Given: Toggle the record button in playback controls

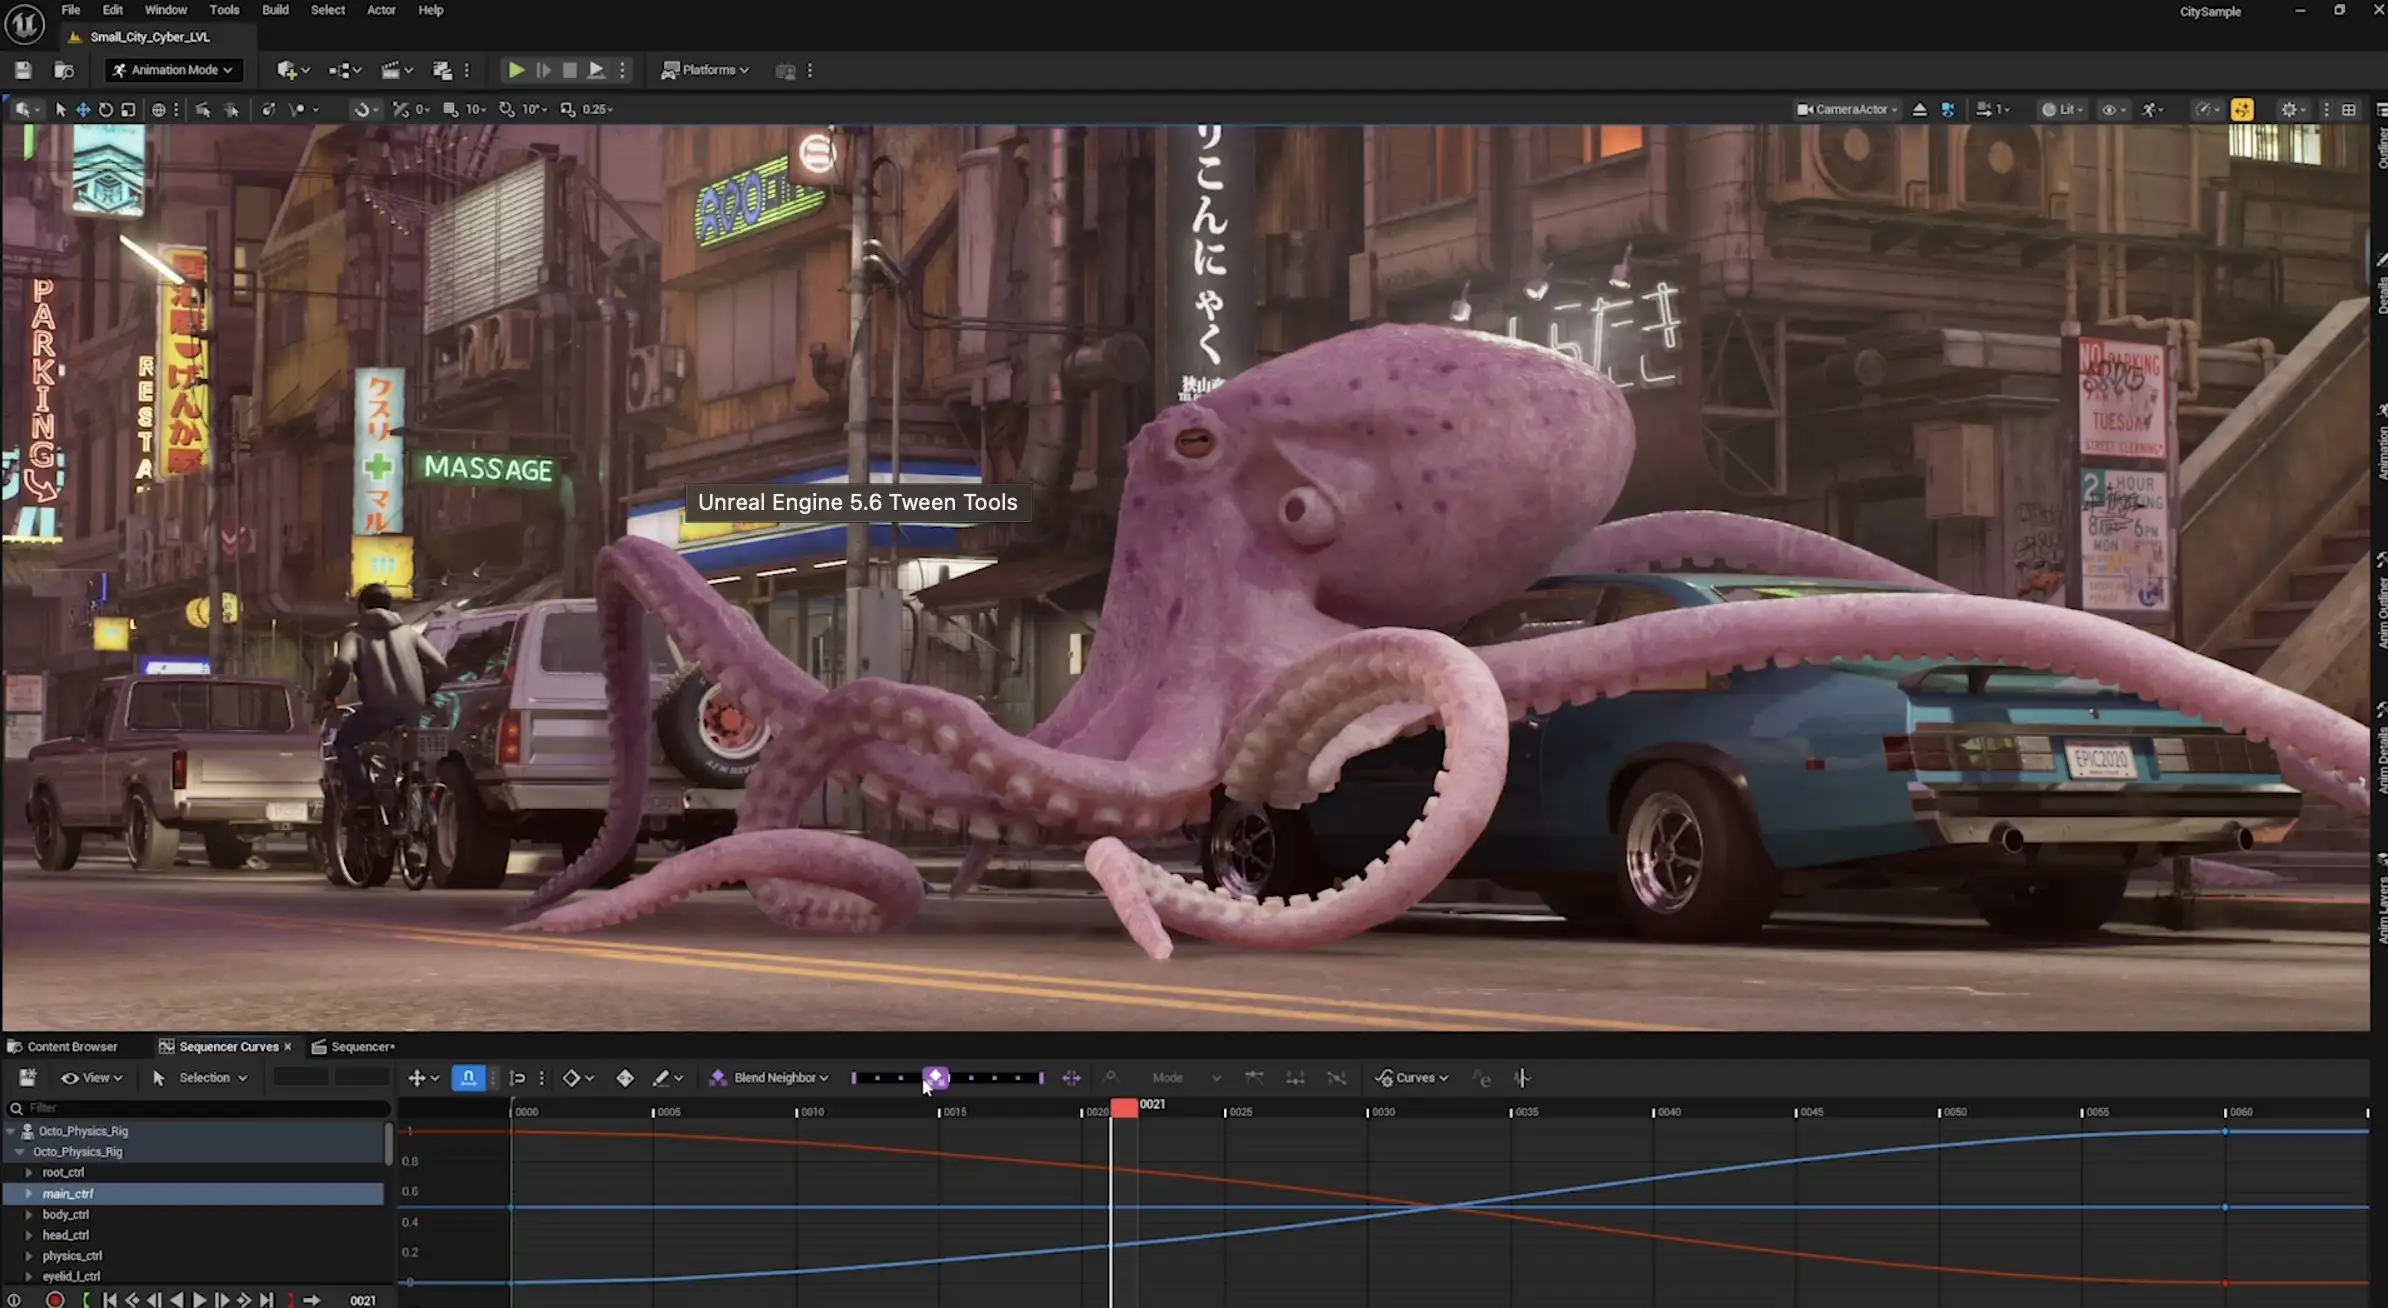Looking at the screenshot, I should [x=55, y=1300].
